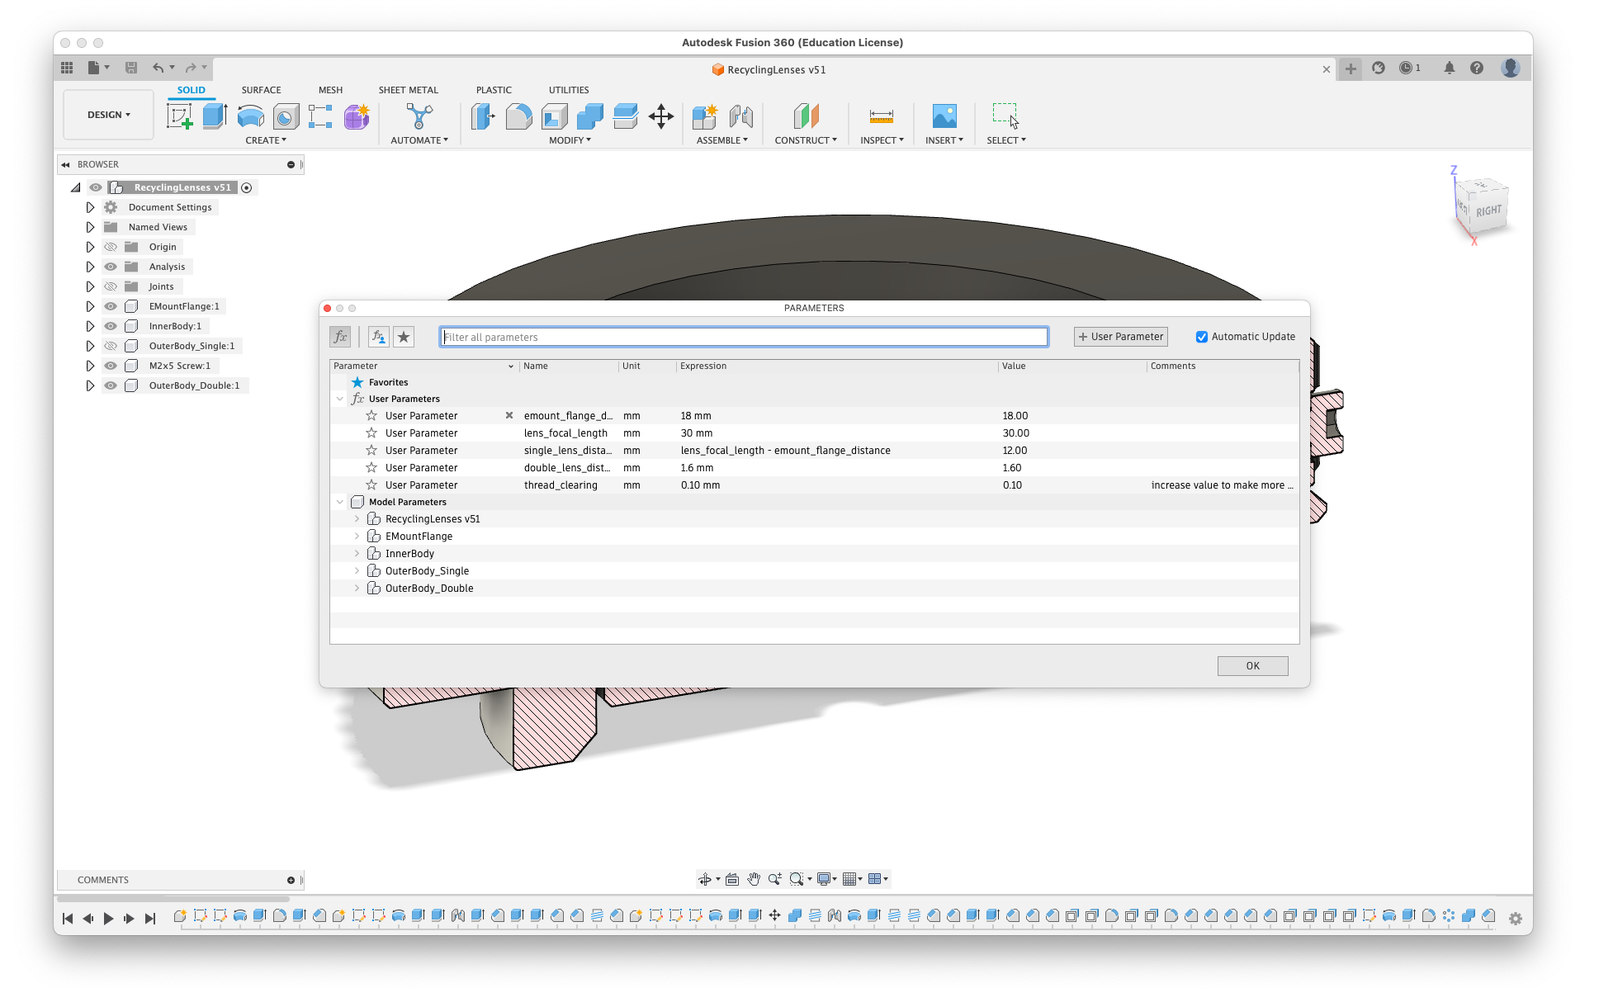This screenshot has height=988, width=1599.
Task: Open the DESIGN workspace dropdown
Action: 108,115
